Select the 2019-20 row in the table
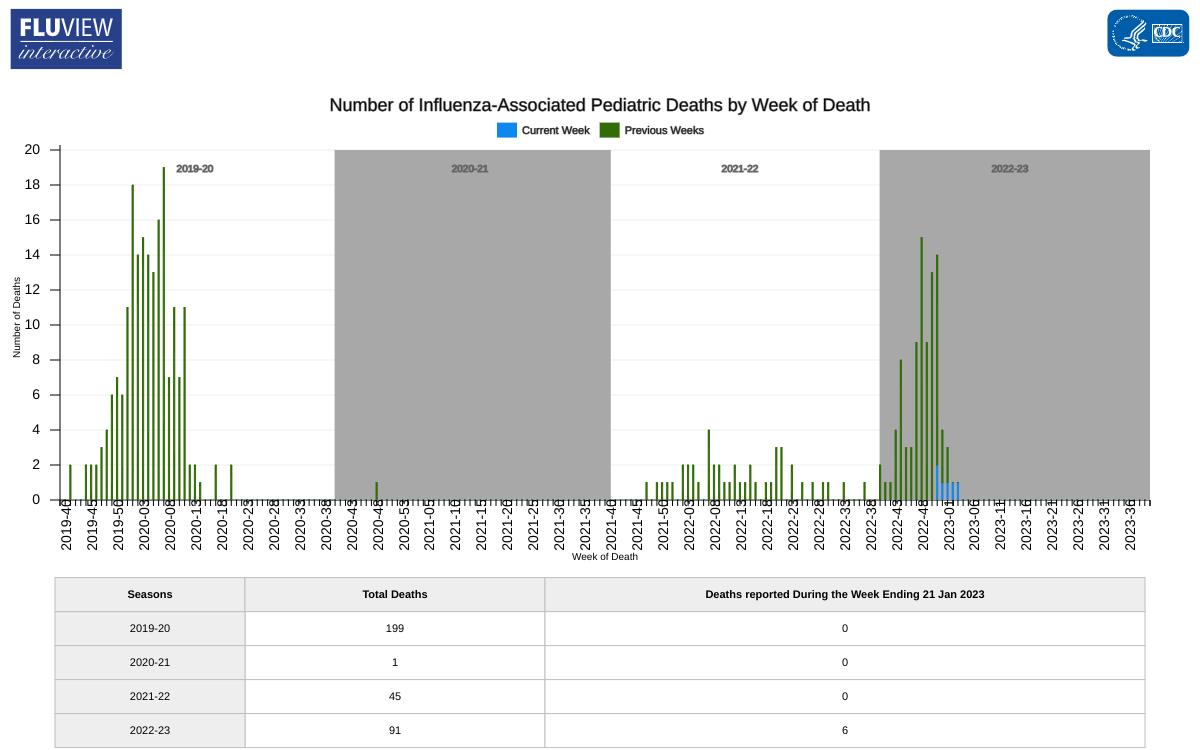 (x=150, y=628)
